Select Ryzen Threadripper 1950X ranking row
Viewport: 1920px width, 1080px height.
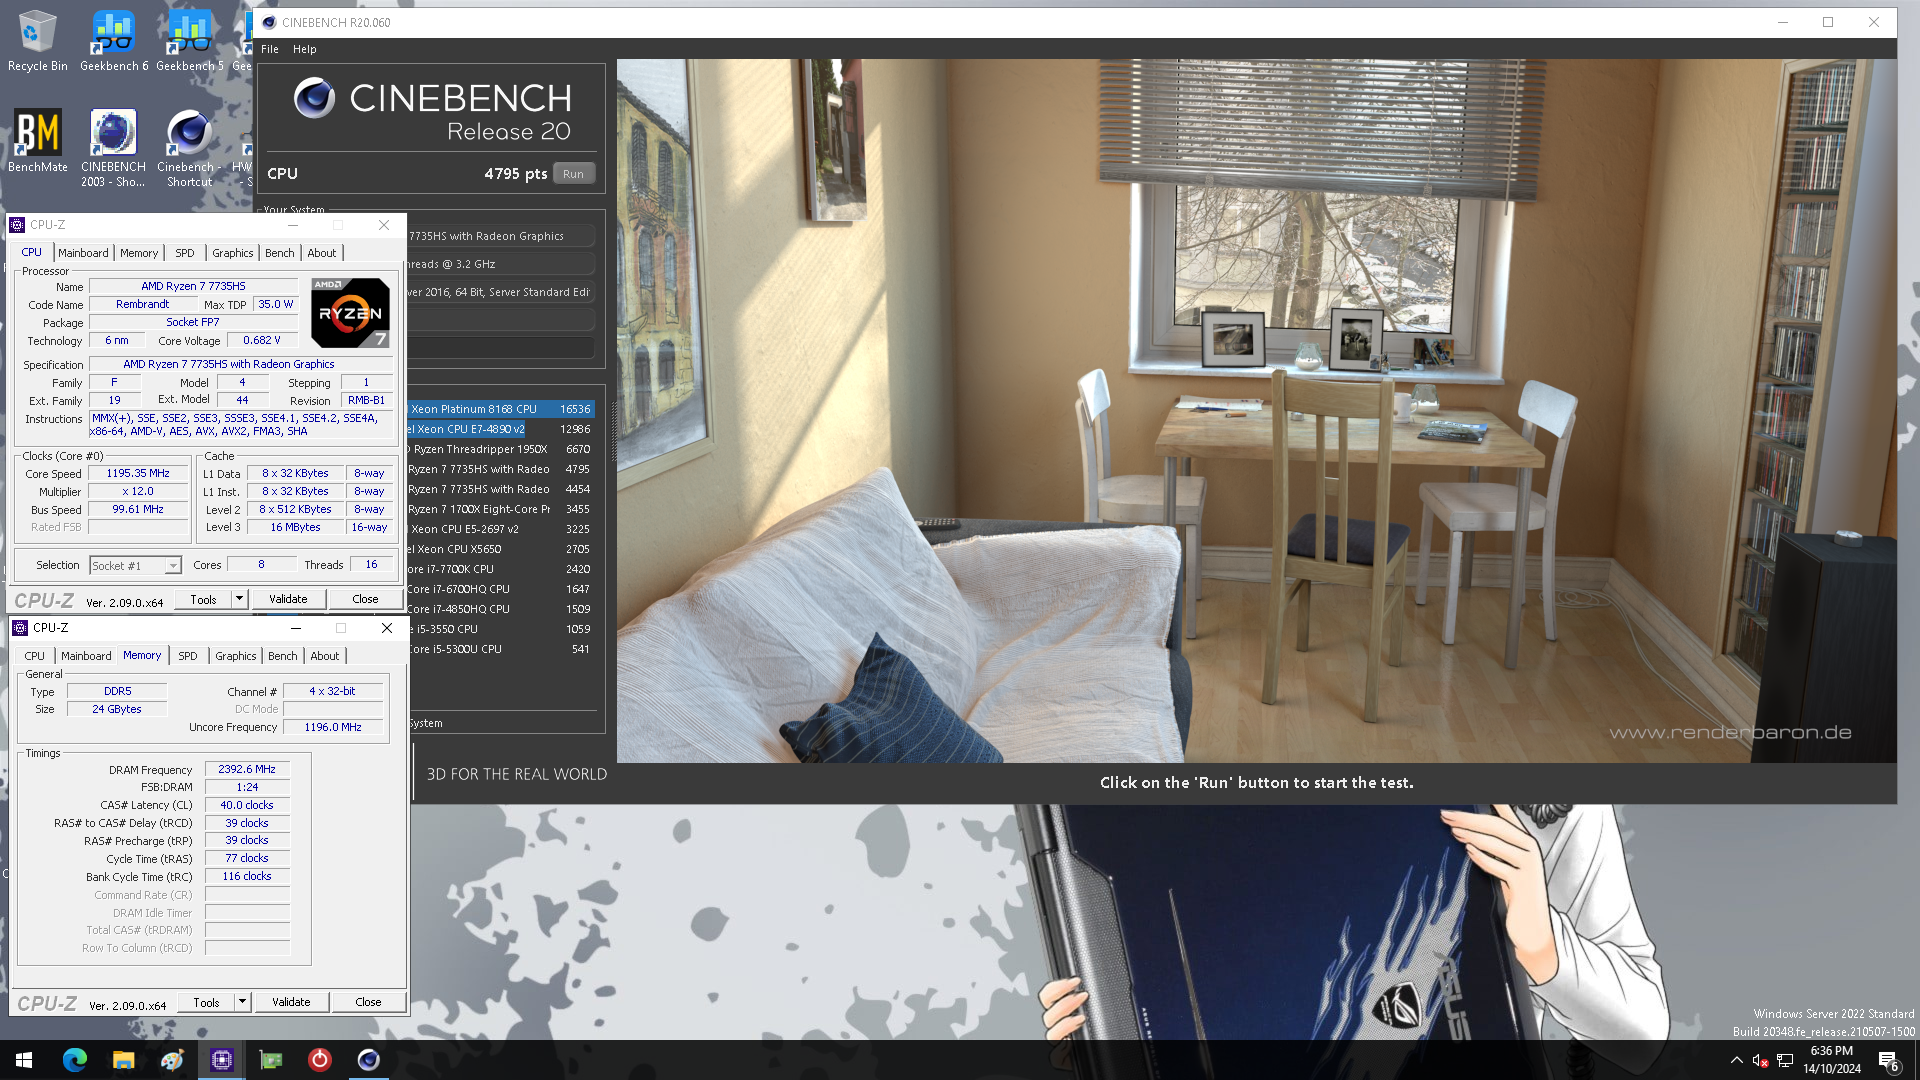coord(500,449)
